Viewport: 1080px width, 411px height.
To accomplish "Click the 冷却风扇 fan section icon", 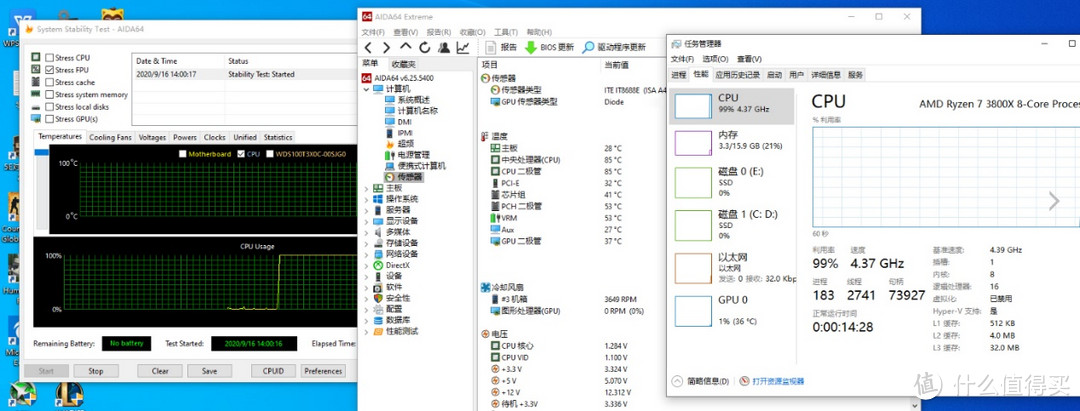I will point(485,287).
